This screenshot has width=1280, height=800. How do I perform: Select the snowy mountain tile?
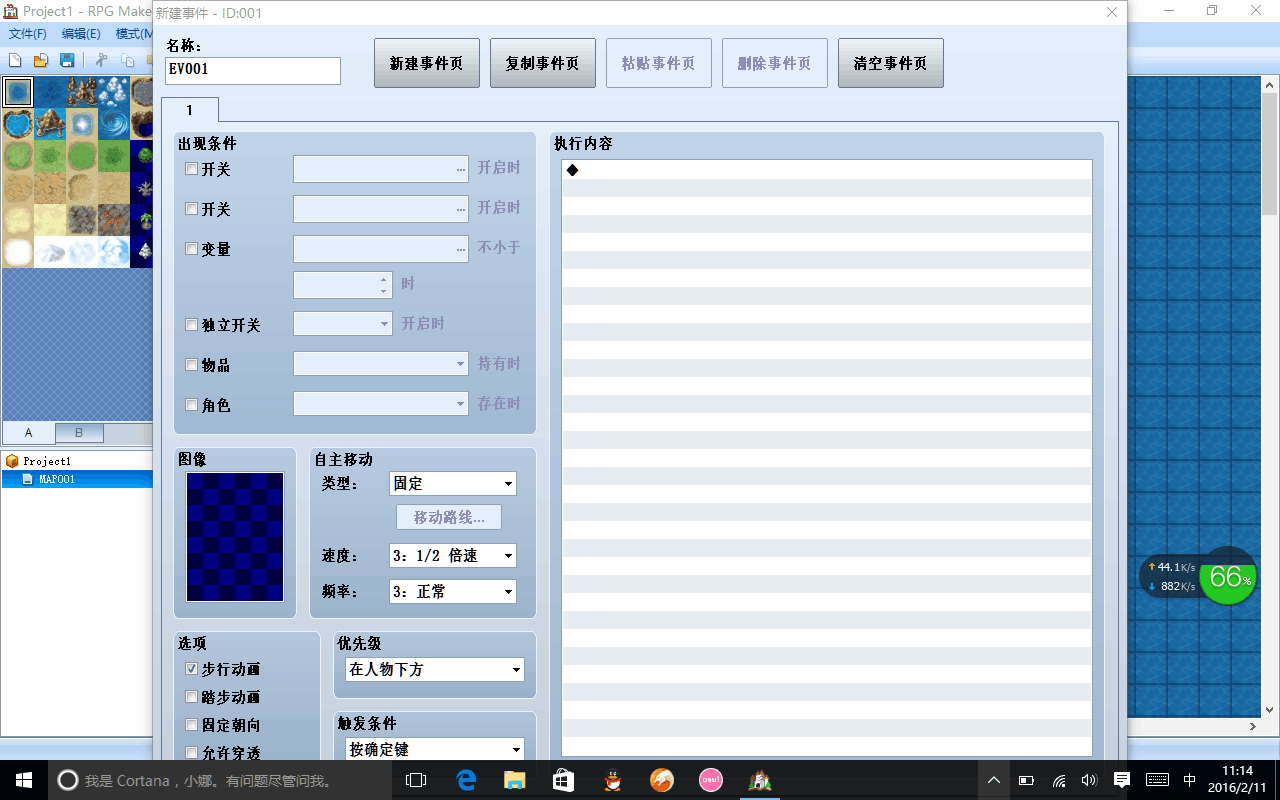click(x=50, y=252)
